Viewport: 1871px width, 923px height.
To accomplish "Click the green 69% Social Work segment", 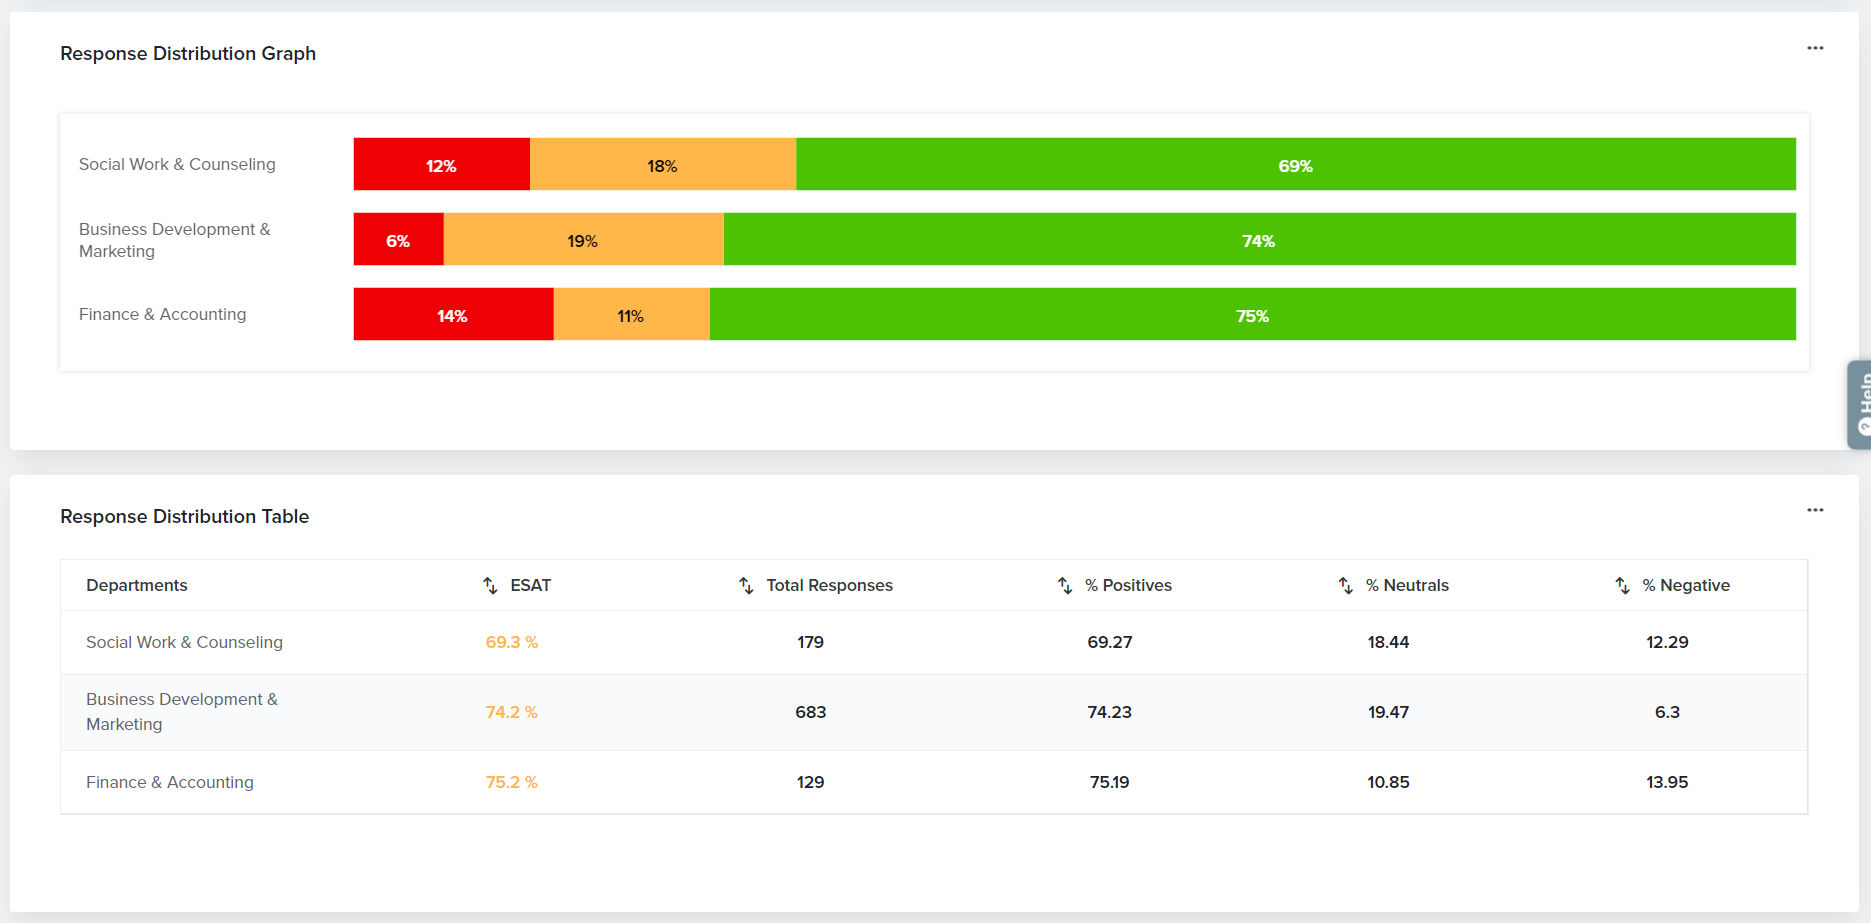I will (x=1295, y=165).
